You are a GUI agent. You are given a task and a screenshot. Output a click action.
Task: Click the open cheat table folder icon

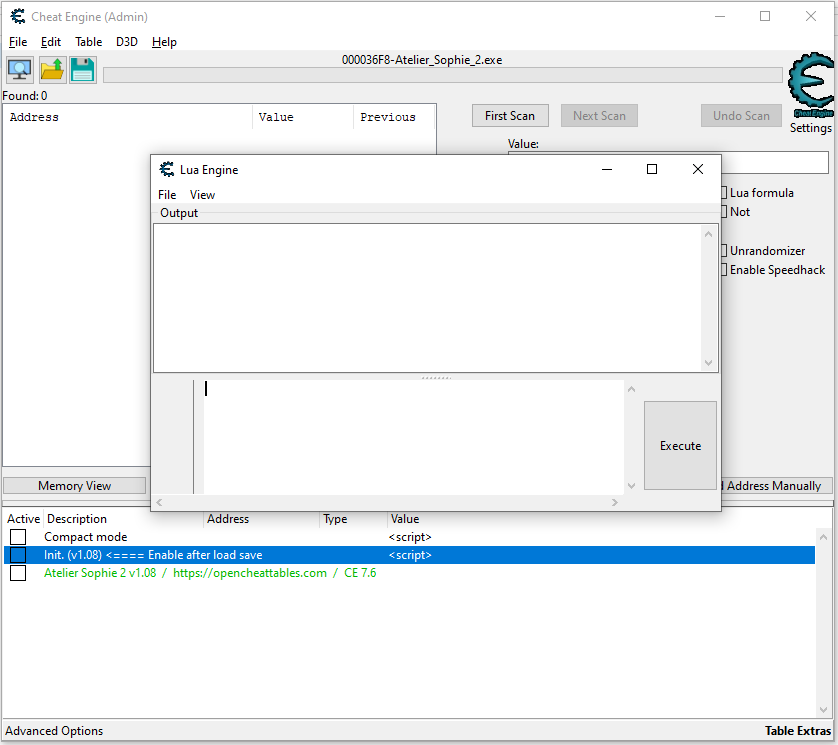pos(52,70)
